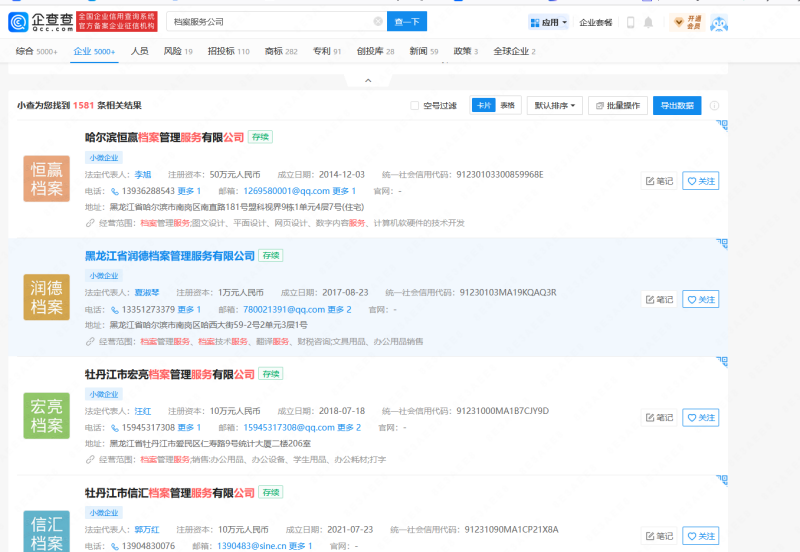Screen dimensions: 800x552
Task: Click the 恒赢档案 orange company logo
Action: click(x=46, y=179)
